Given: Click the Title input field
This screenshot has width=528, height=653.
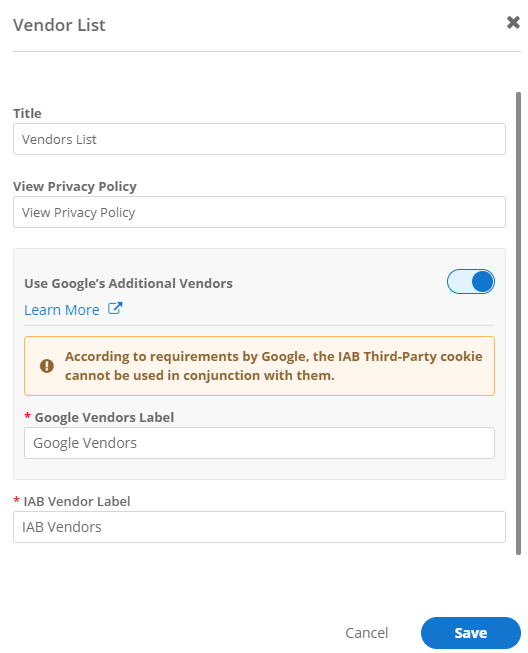Looking at the screenshot, I should point(259,139).
